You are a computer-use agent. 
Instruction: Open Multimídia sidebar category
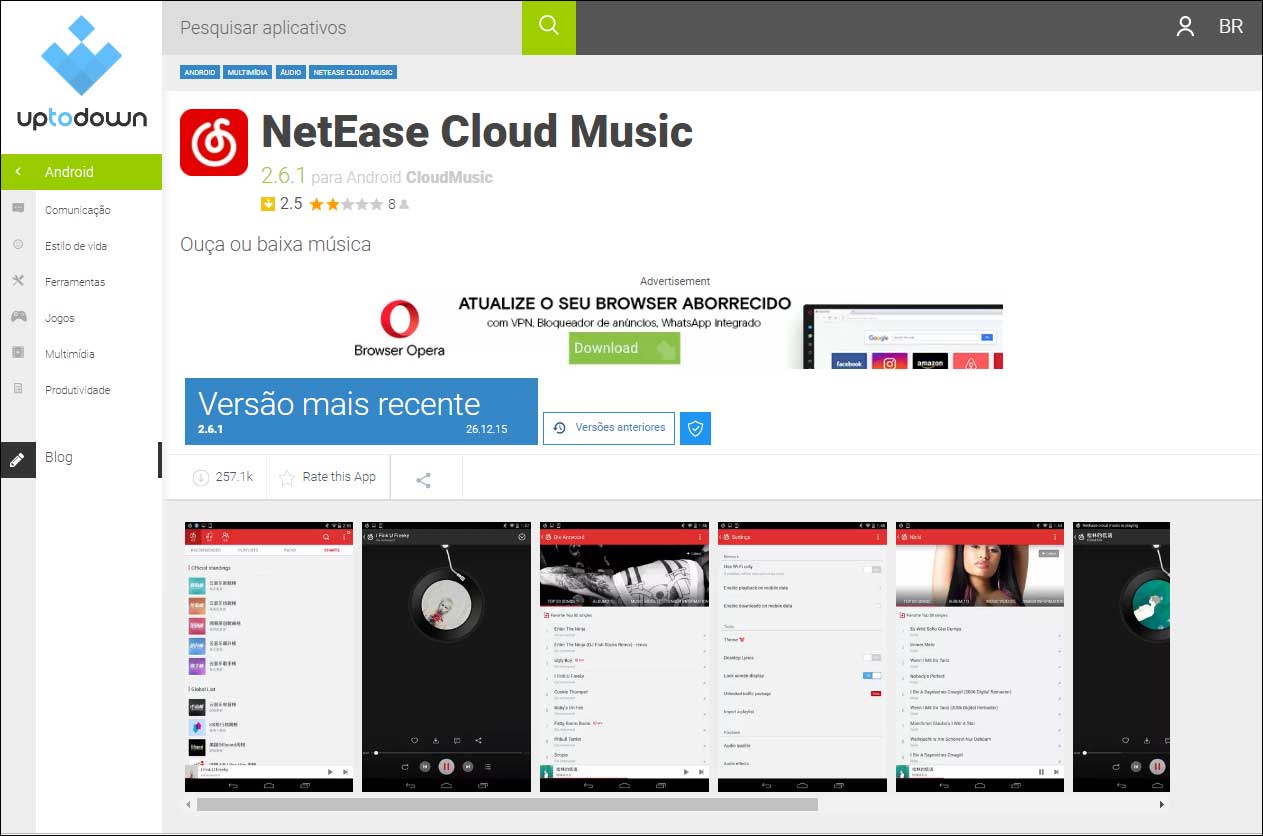point(70,354)
